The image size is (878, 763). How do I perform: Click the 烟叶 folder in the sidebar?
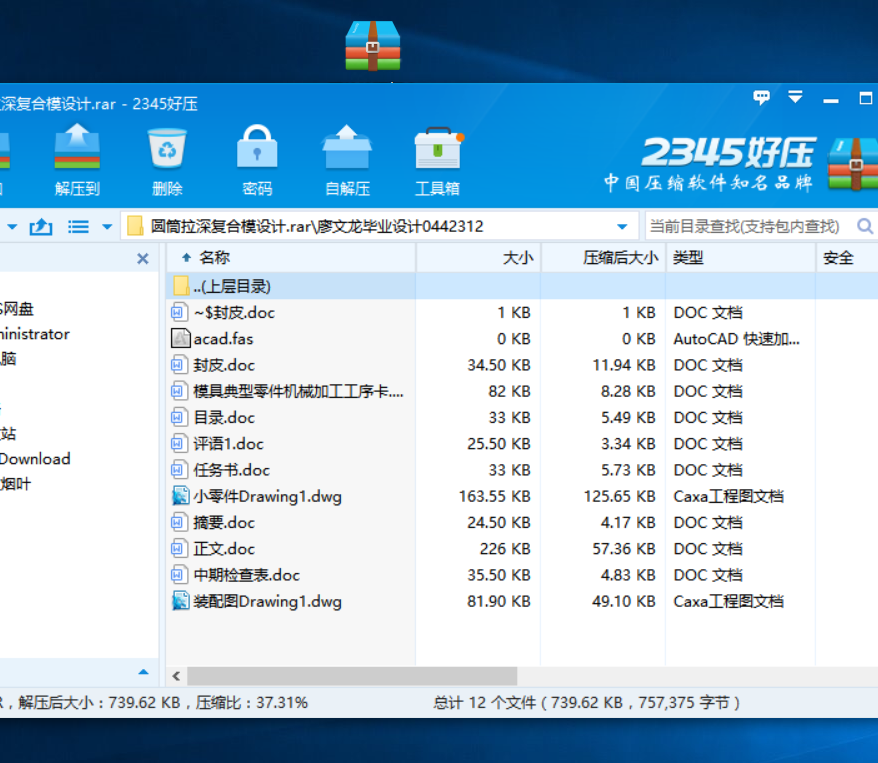(x=16, y=484)
